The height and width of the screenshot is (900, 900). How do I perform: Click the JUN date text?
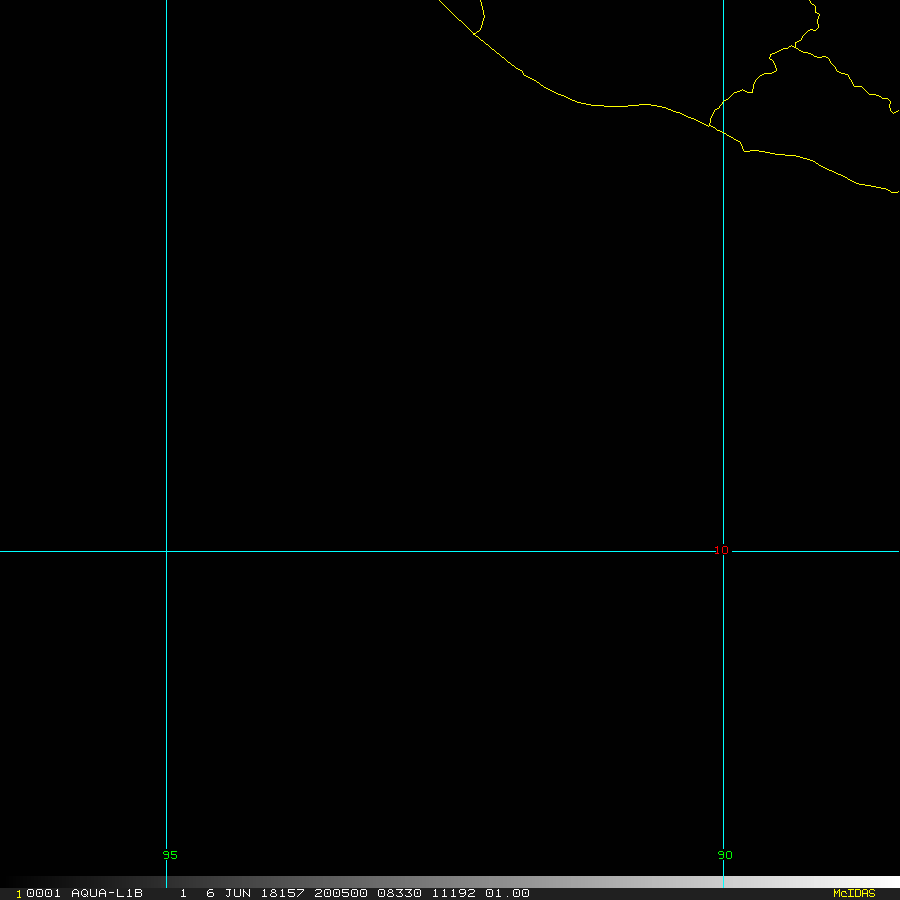236,893
